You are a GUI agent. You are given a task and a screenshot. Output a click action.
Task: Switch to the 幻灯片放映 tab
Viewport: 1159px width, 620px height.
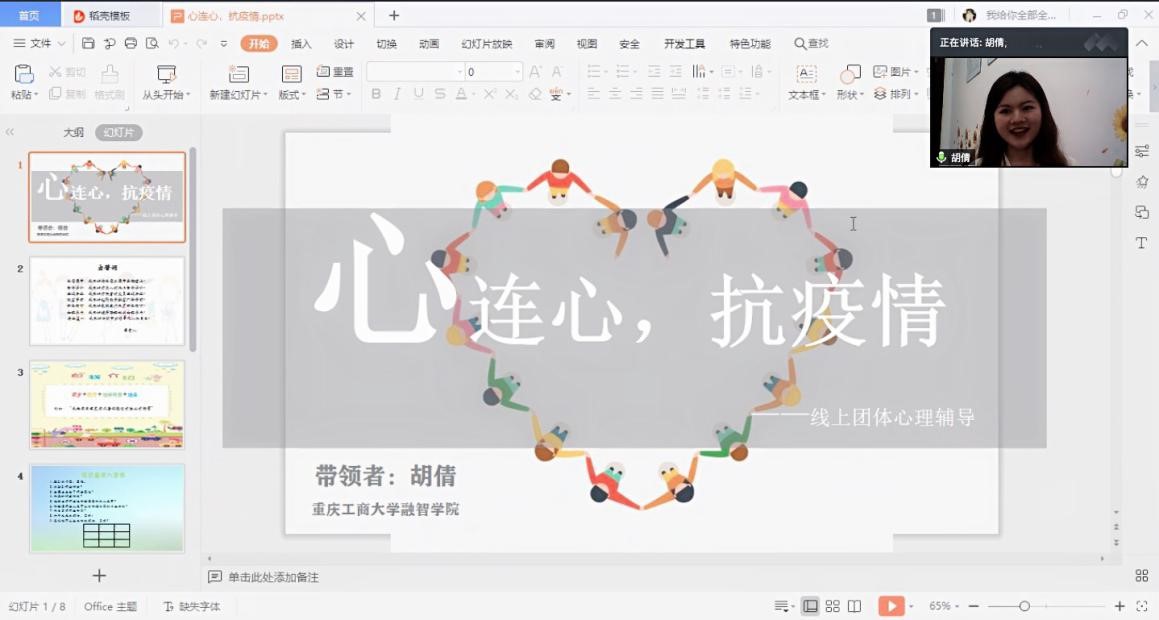pyautogui.click(x=486, y=44)
